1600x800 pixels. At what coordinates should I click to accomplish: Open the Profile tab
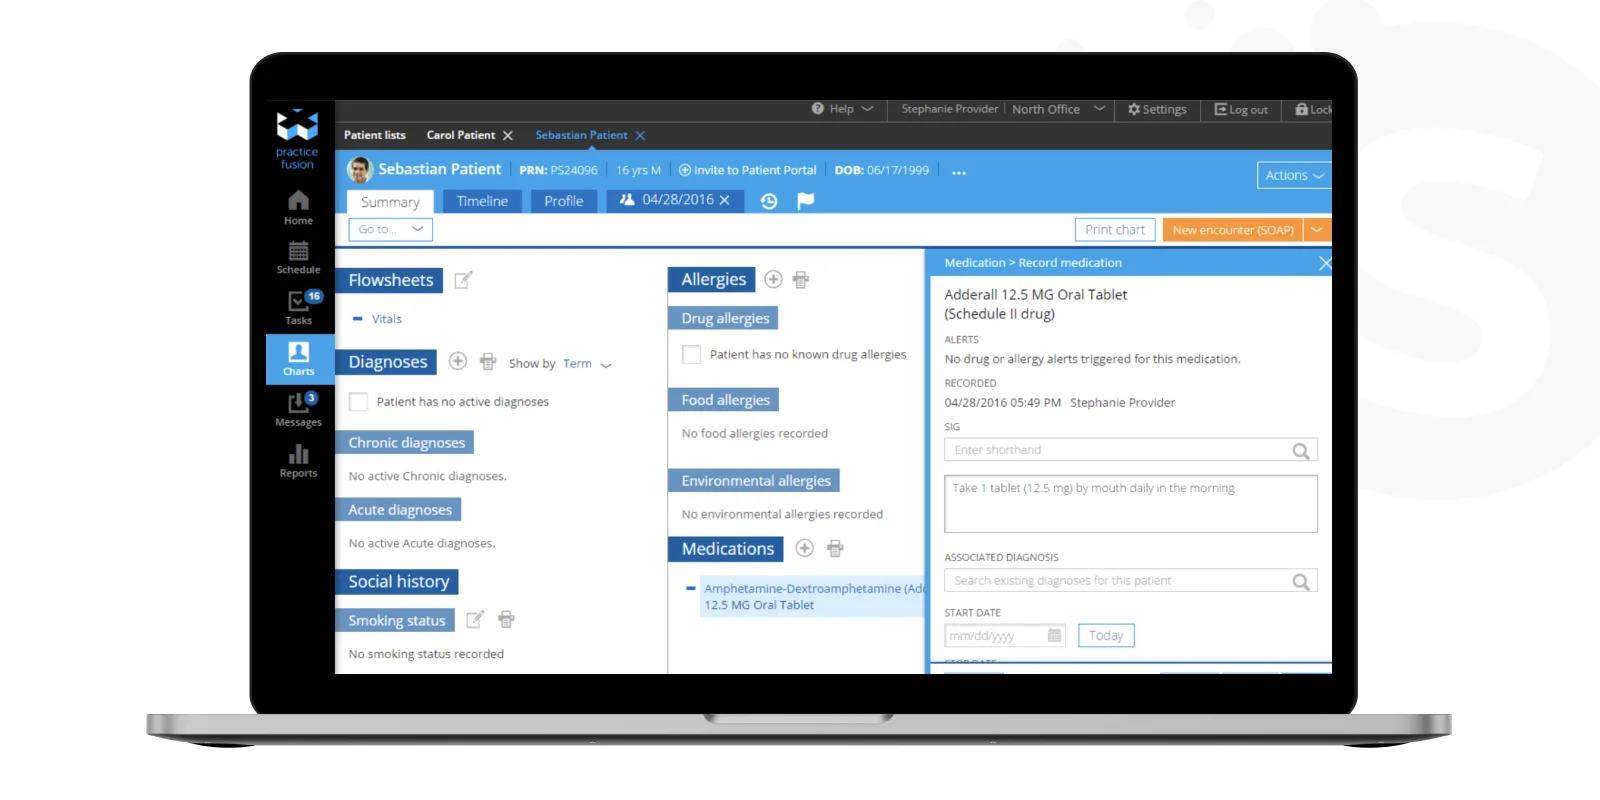pos(564,202)
